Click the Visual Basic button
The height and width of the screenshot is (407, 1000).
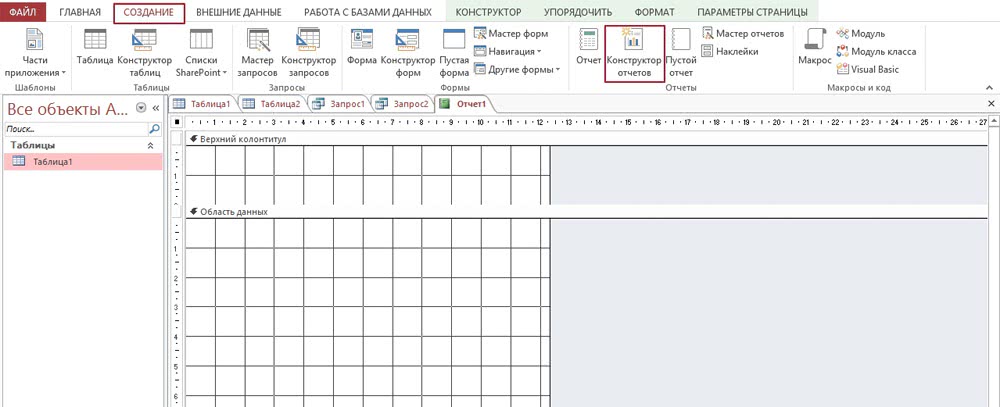coord(868,69)
